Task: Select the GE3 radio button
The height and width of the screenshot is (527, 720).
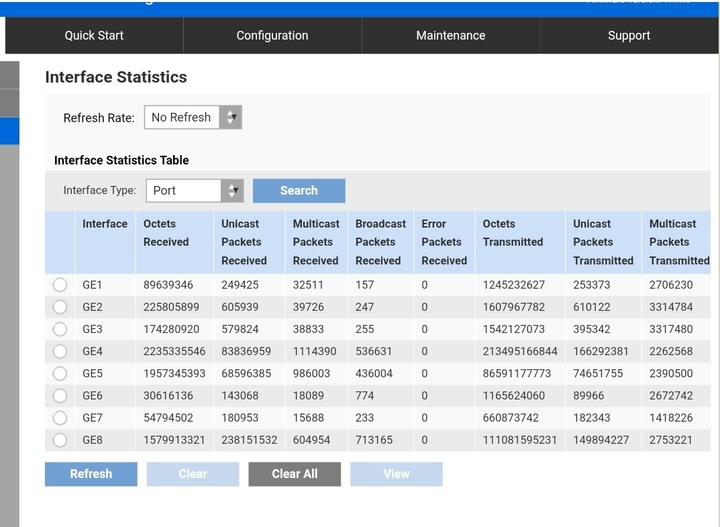Action: click(60, 329)
